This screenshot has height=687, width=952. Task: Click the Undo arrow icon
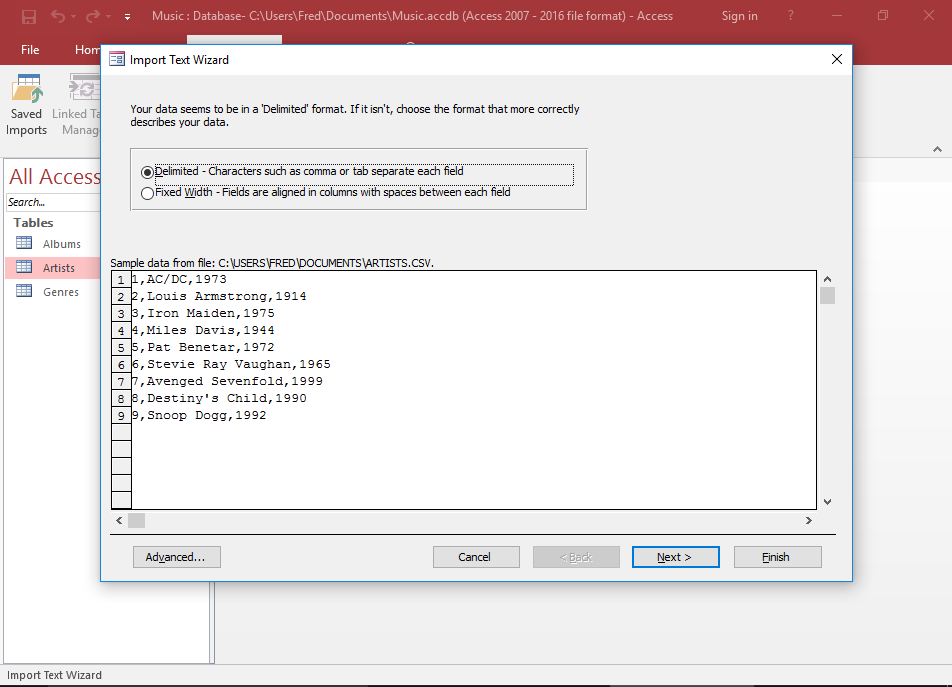click(58, 16)
